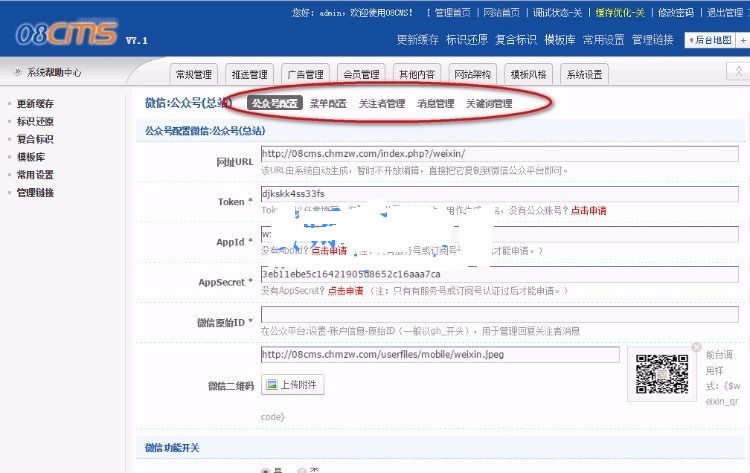Click the AppSecret input field
Image resolution: width=750 pixels, height=473 pixels.
[x=499, y=274]
